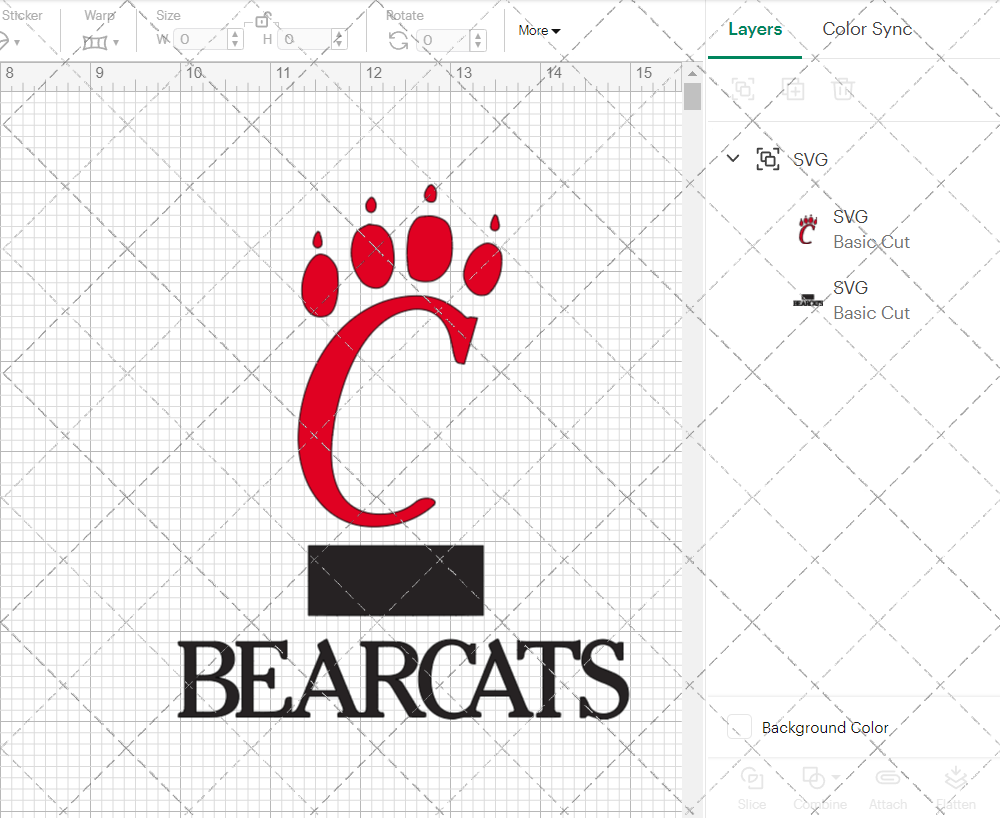Image resolution: width=1000 pixels, height=818 pixels.
Task: Click the Basic Cut label
Action: click(x=871, y=242)
